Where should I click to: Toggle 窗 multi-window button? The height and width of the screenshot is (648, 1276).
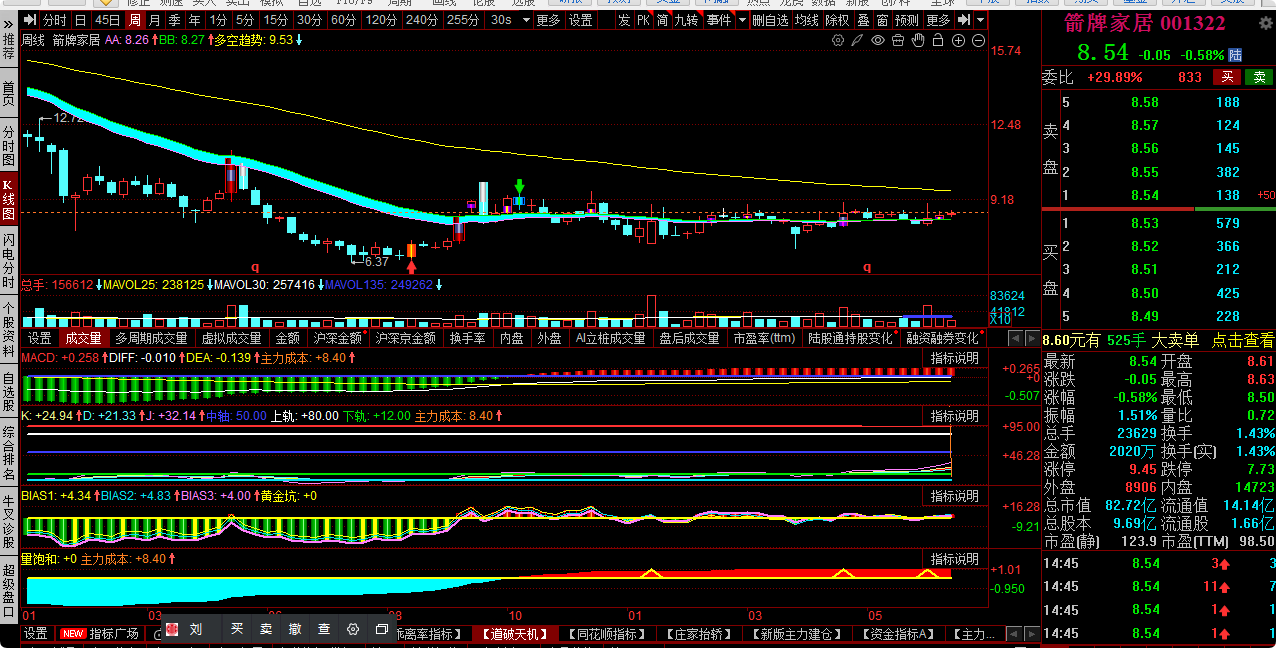coord(882,20)
